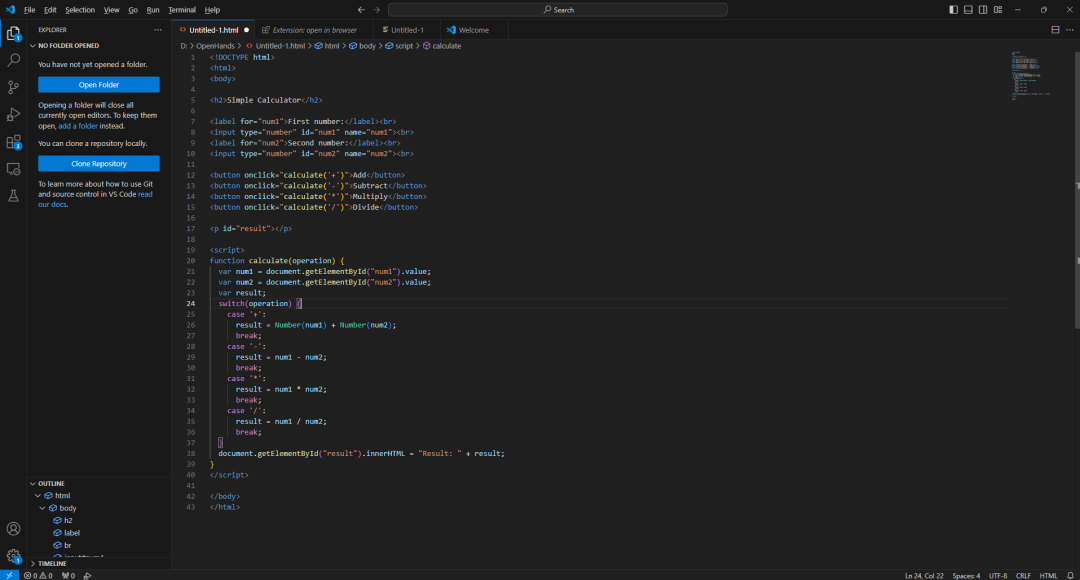Open the Search view in activity bar
1080x580 pixels.
click(13, 61)
